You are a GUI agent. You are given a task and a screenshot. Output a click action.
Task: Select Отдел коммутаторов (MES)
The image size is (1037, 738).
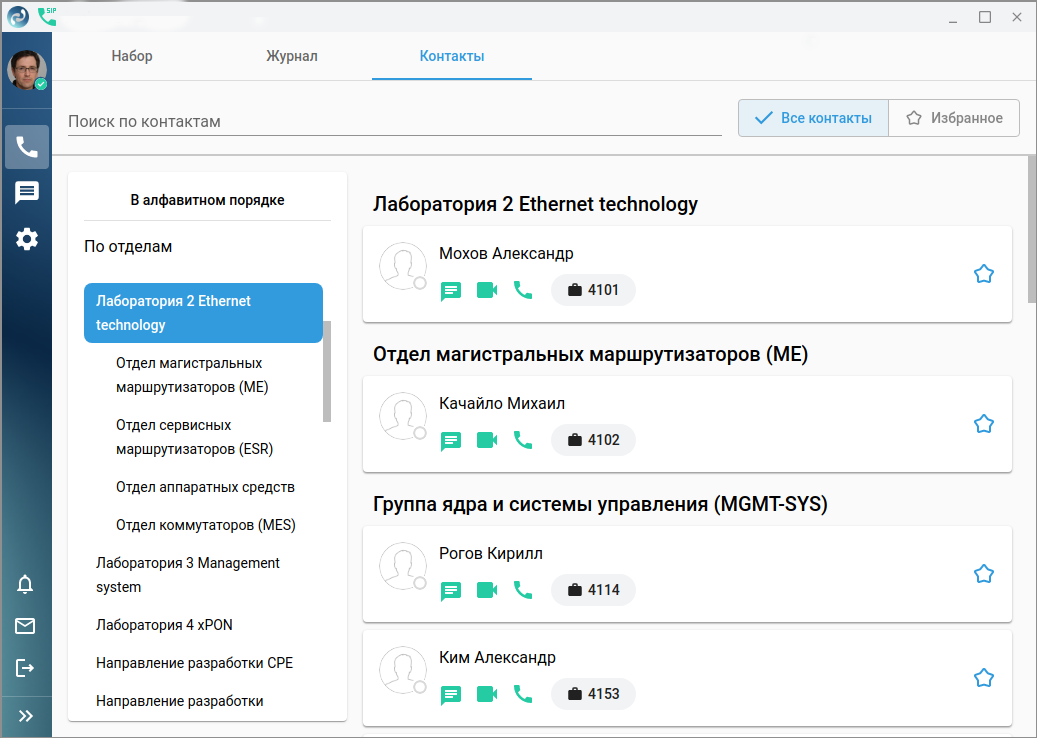[206, 525]
